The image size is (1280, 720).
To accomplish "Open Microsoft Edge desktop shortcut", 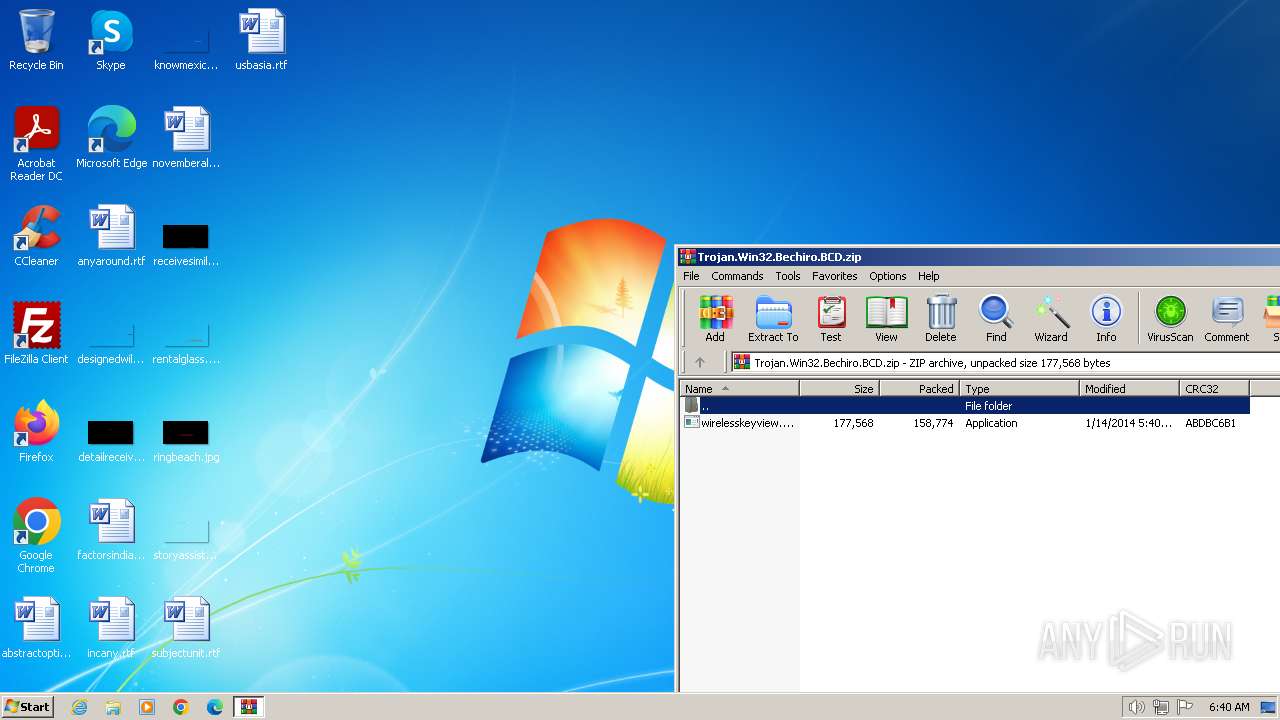I will pyautogui.click(x=111, y=138).
